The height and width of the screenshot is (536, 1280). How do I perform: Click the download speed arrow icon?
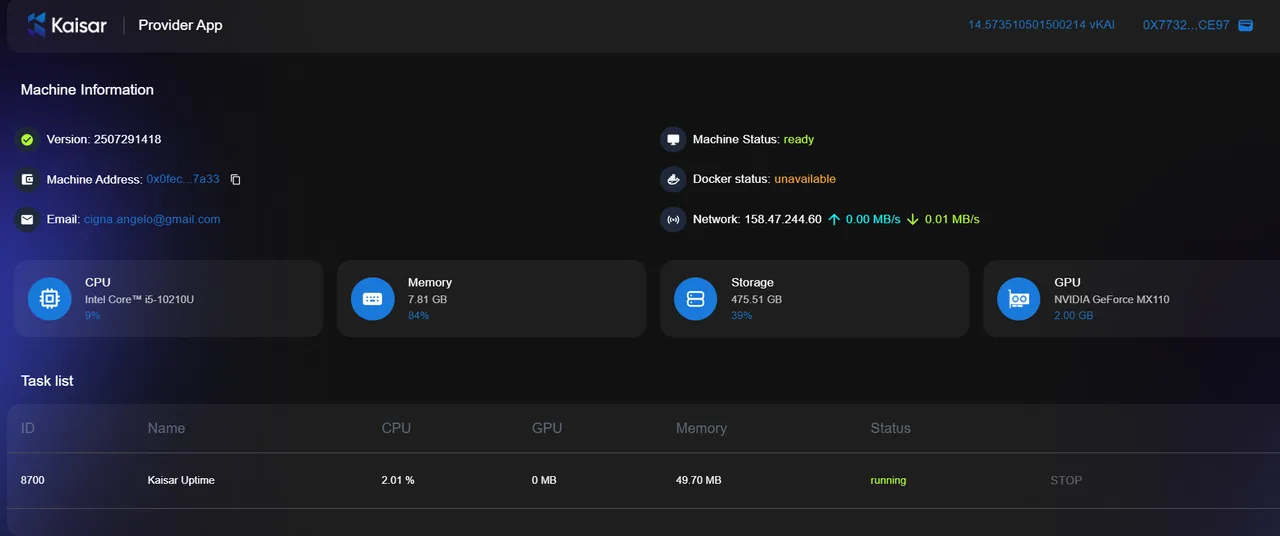click(x=912, y=219)
